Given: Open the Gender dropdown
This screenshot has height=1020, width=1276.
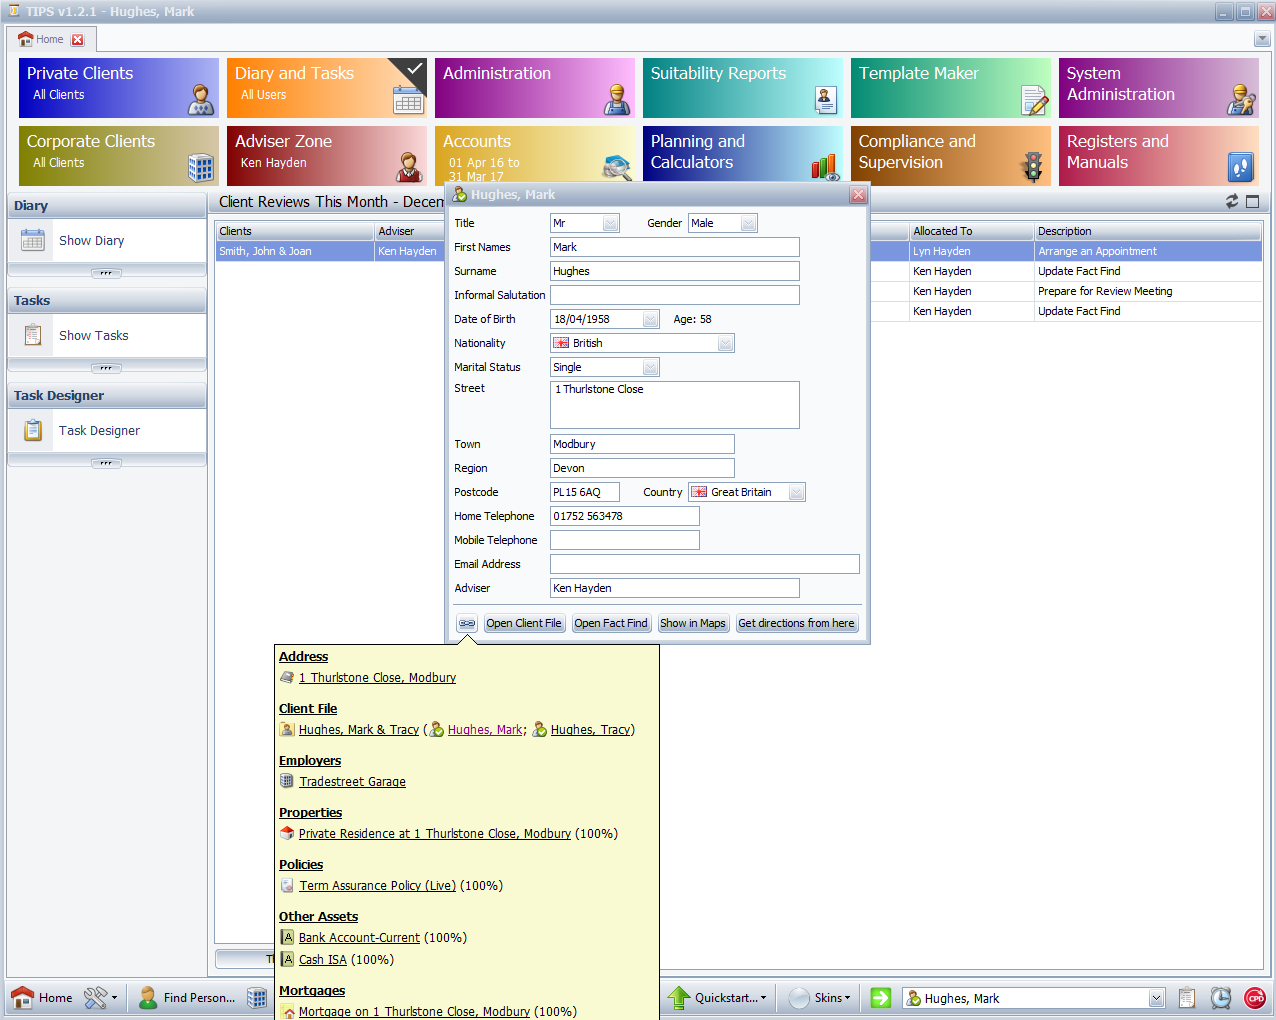Looking at the screenshot, I should coord(748,224).
